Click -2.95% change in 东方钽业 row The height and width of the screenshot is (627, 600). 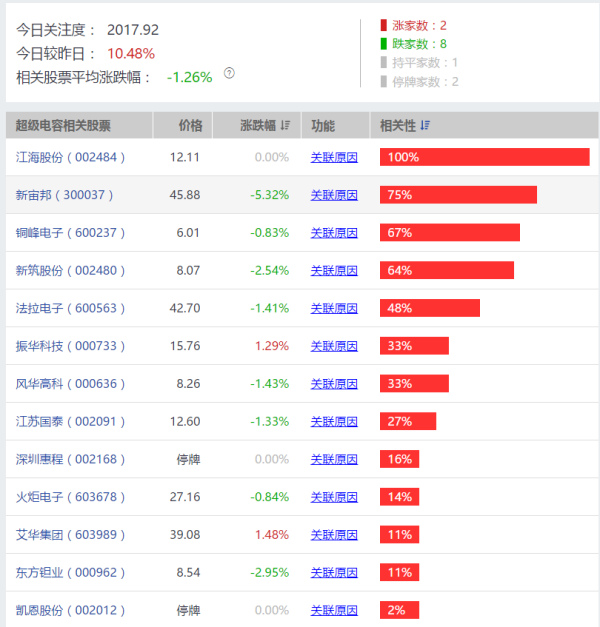(x=270, y=573)
